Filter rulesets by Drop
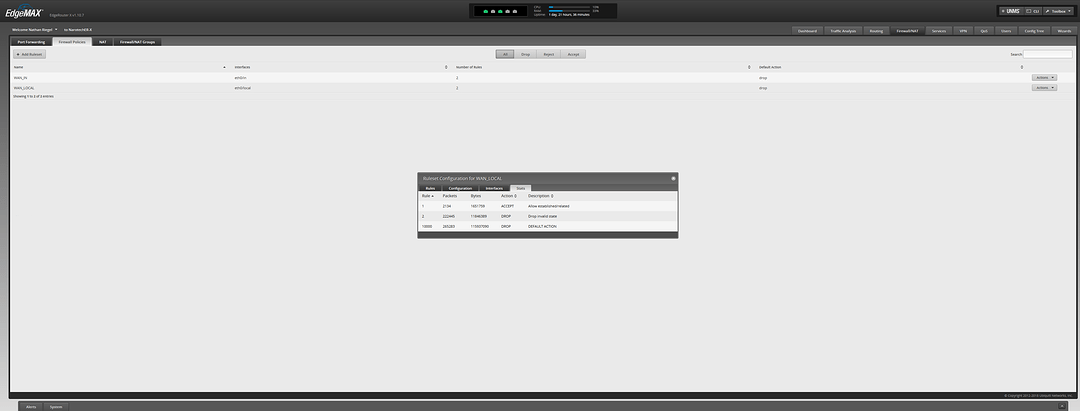 pos(526,54)
